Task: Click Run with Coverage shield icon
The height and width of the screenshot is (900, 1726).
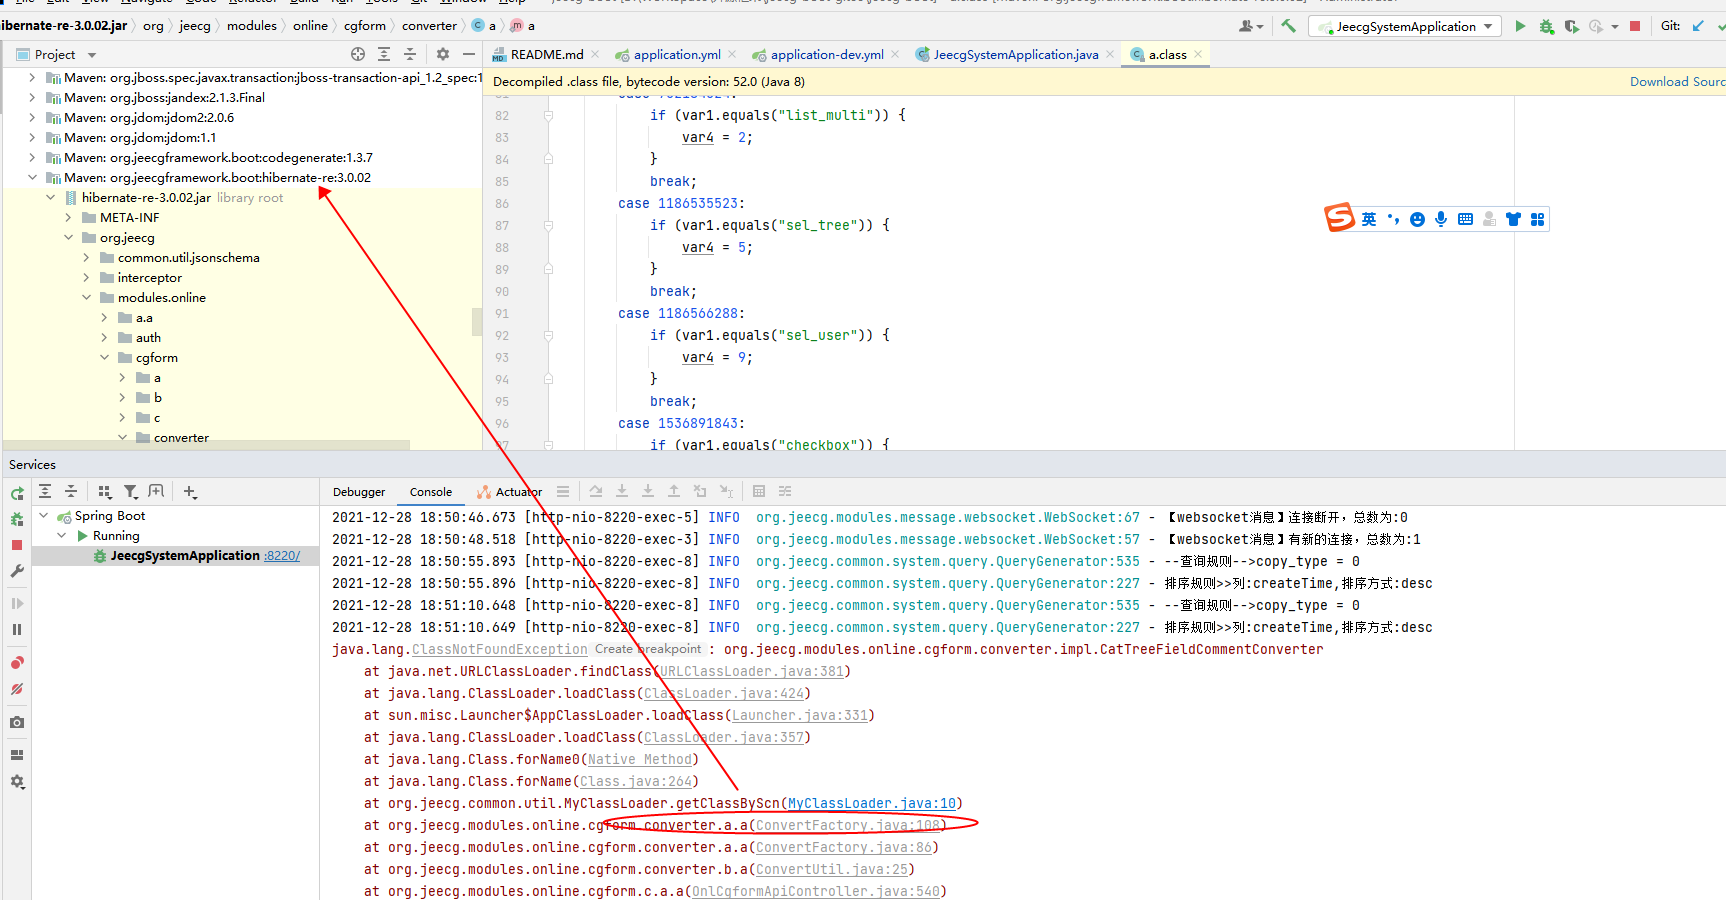Action: click(x=1571, y=26)
